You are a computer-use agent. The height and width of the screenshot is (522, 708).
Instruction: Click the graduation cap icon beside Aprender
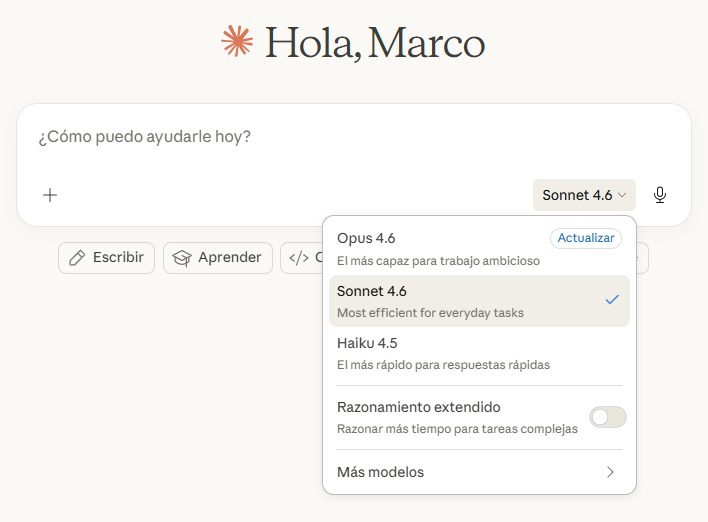coord(182,258)
